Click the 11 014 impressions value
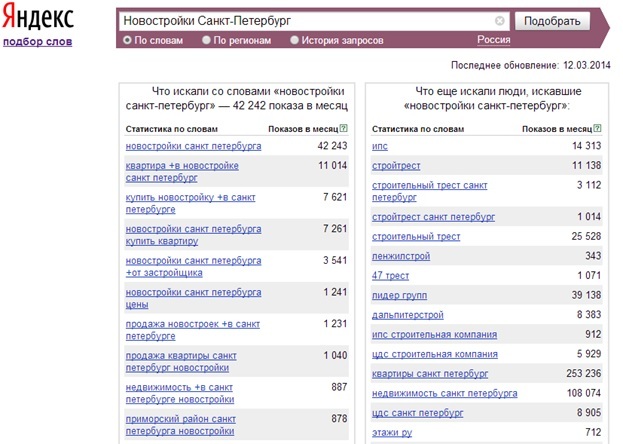The image size is (623, 444). click(333, 165)
